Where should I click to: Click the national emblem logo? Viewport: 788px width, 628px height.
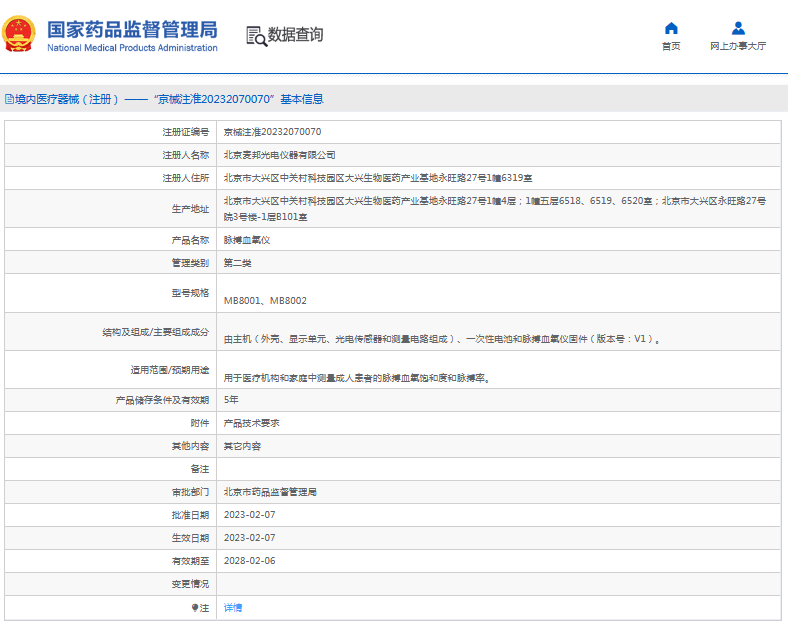click(19, 34)
